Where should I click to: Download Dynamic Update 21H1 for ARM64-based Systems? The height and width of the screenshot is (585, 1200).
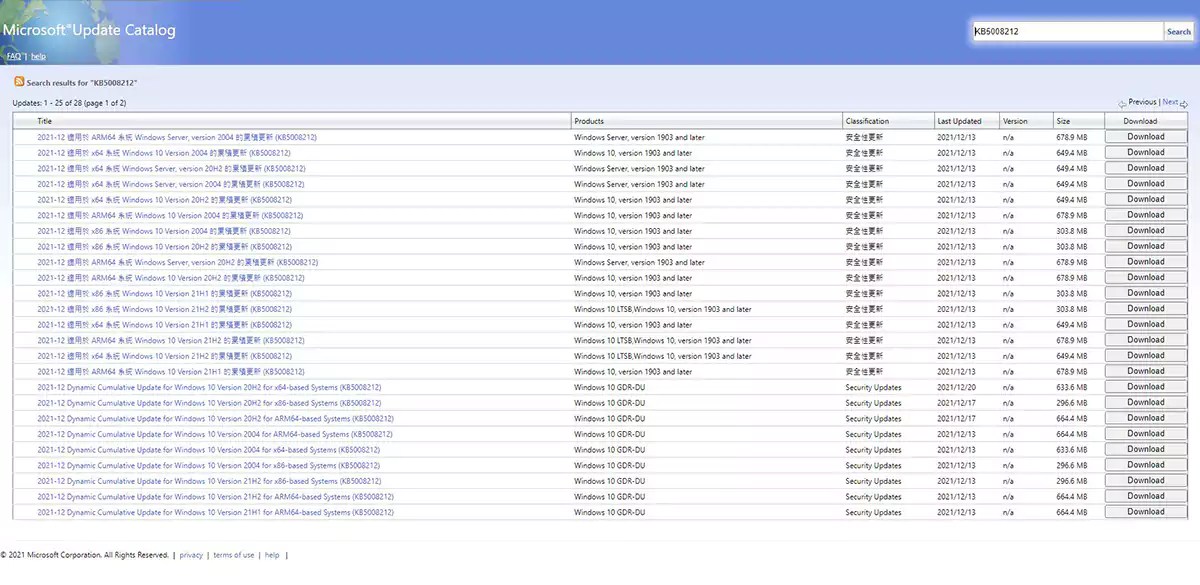(1146, 512)
